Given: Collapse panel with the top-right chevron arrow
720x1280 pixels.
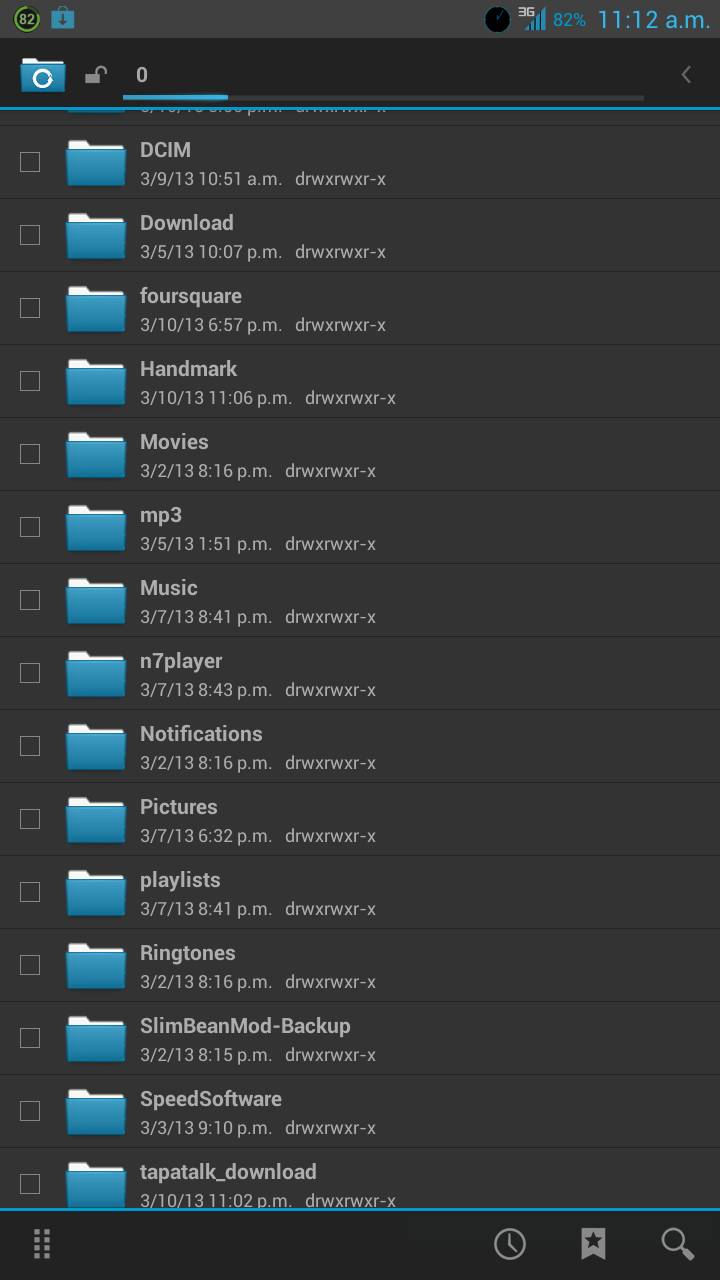Looking at the screenshot, I should click(686, 75).
